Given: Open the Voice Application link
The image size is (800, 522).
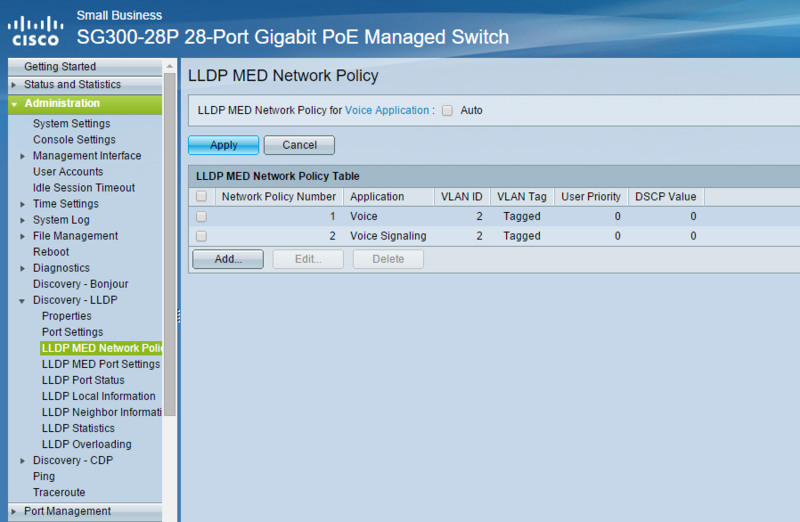Looking at the screenshot, I should click(x=386, y=111).
